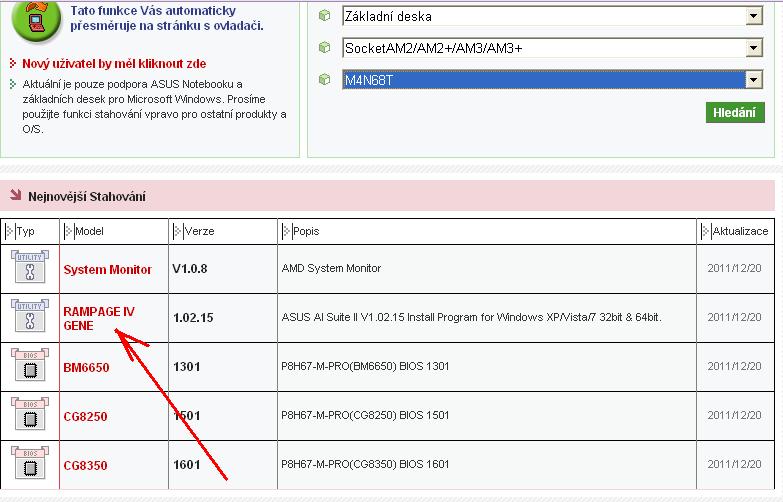Click 'P8H67-M-PRO(CG8250) BIOS 1501' description
The height and width of the screenshot is (502, 783).
[365, 415]
